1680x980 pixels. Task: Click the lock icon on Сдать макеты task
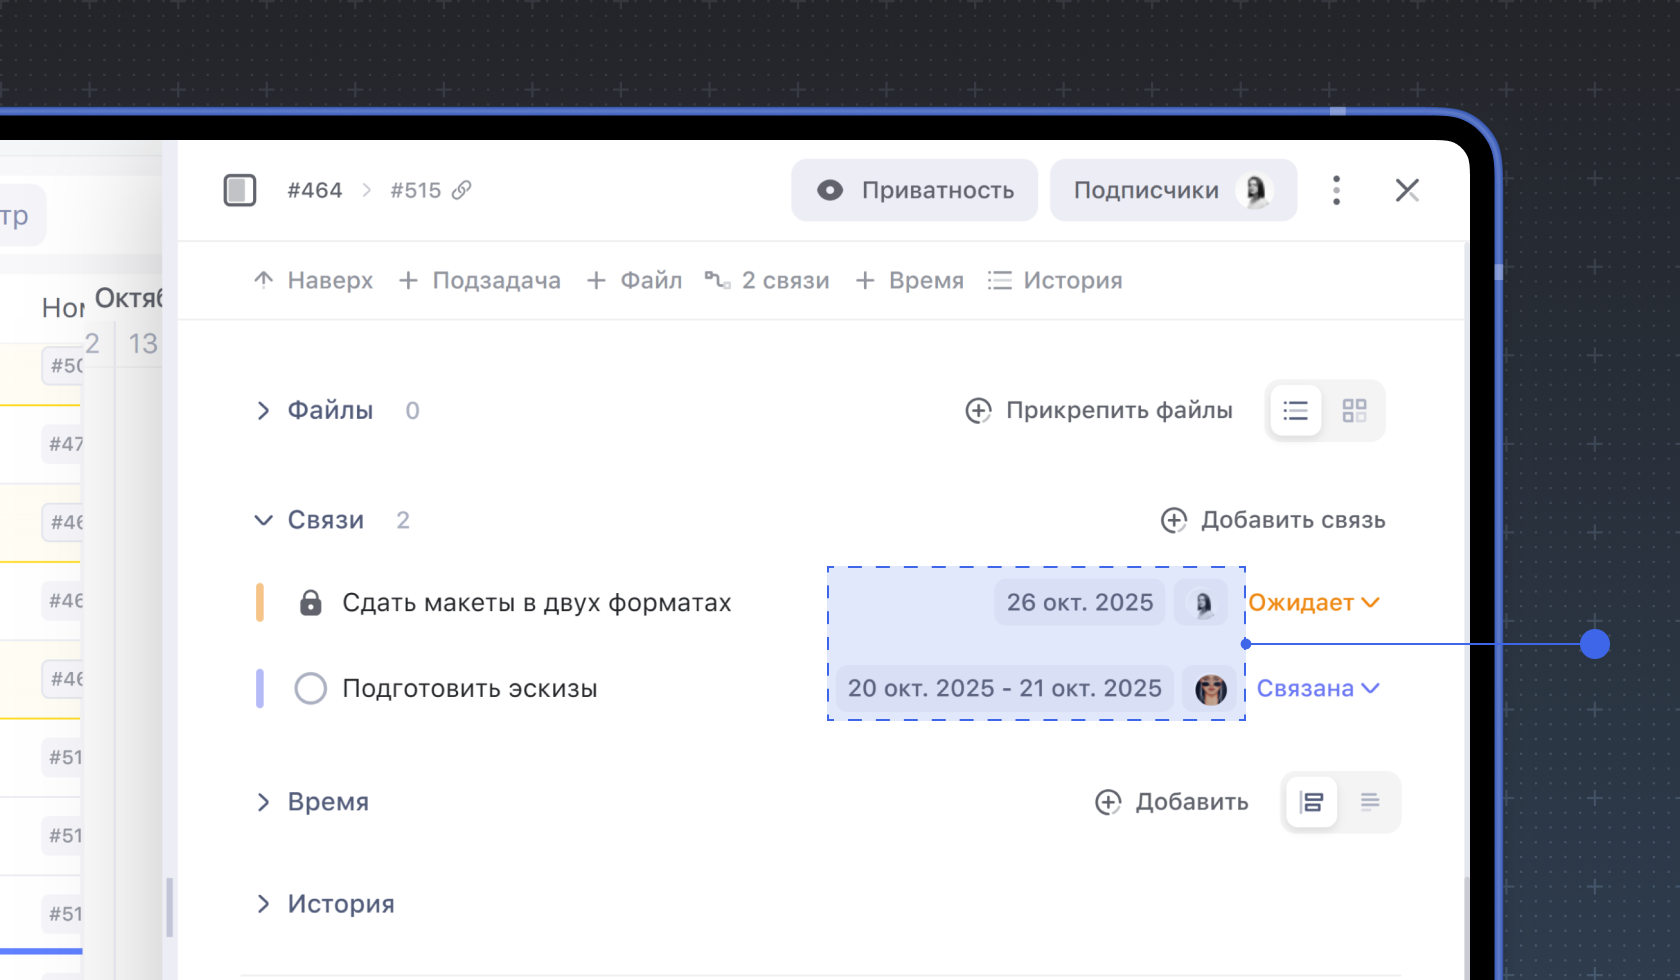311,603
